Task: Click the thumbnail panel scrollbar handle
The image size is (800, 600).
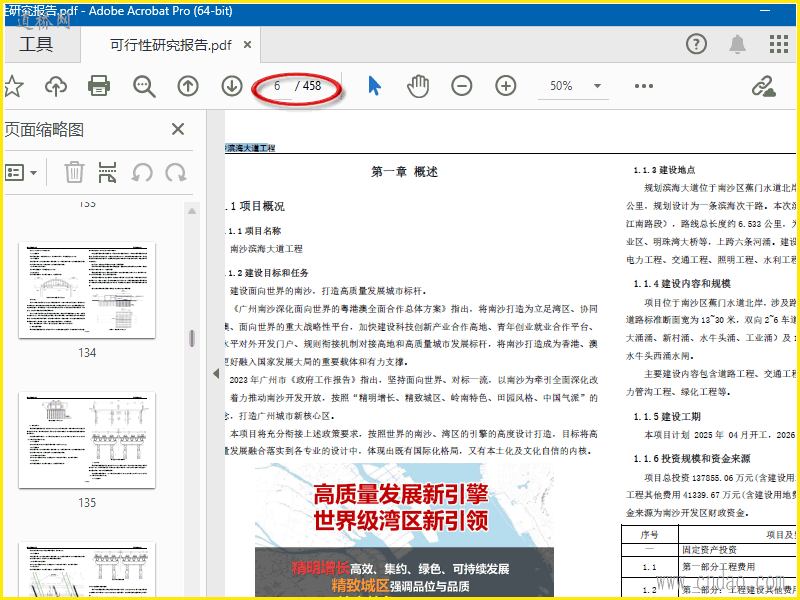Action: point(192,338)
